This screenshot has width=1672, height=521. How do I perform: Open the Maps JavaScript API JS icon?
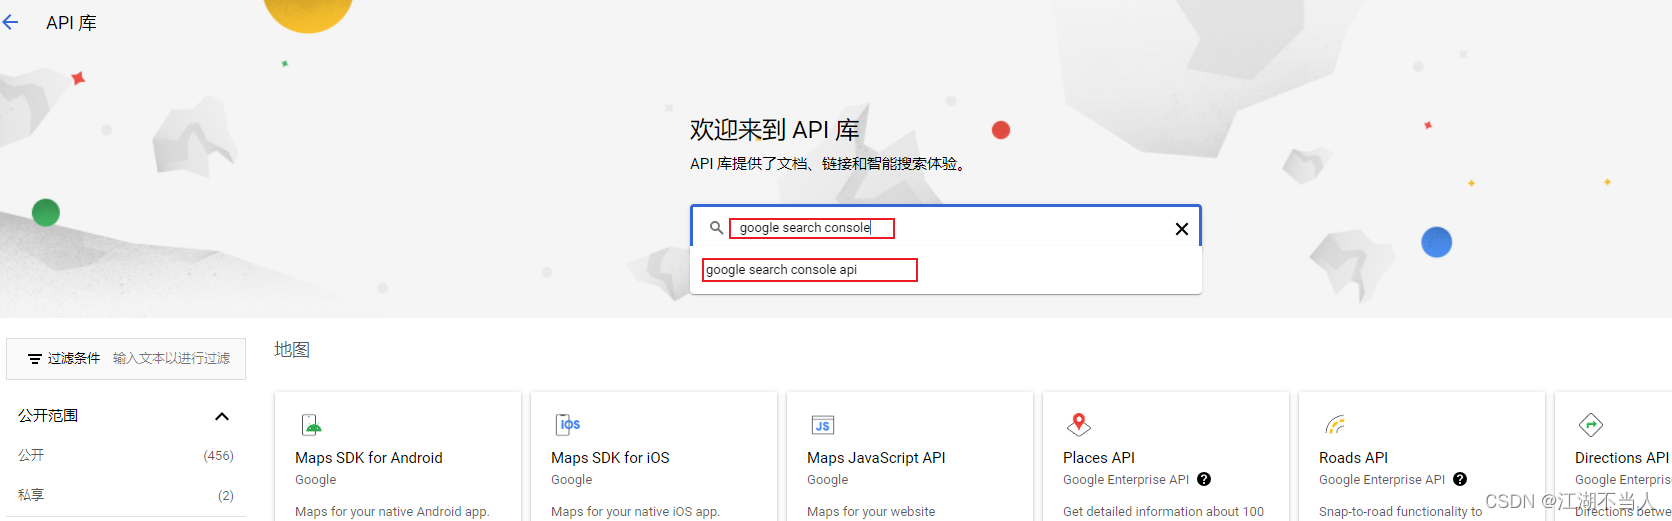point(823,425)
